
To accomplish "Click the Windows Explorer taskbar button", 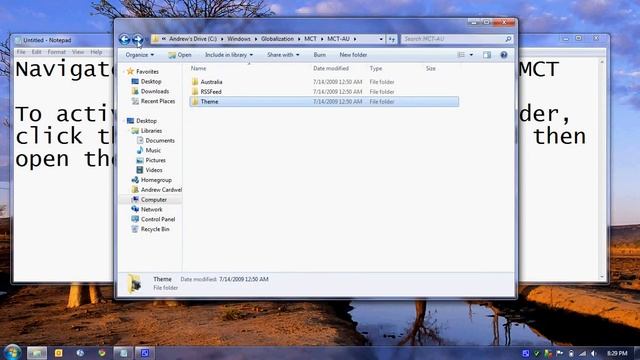I will tap(37, 353).
